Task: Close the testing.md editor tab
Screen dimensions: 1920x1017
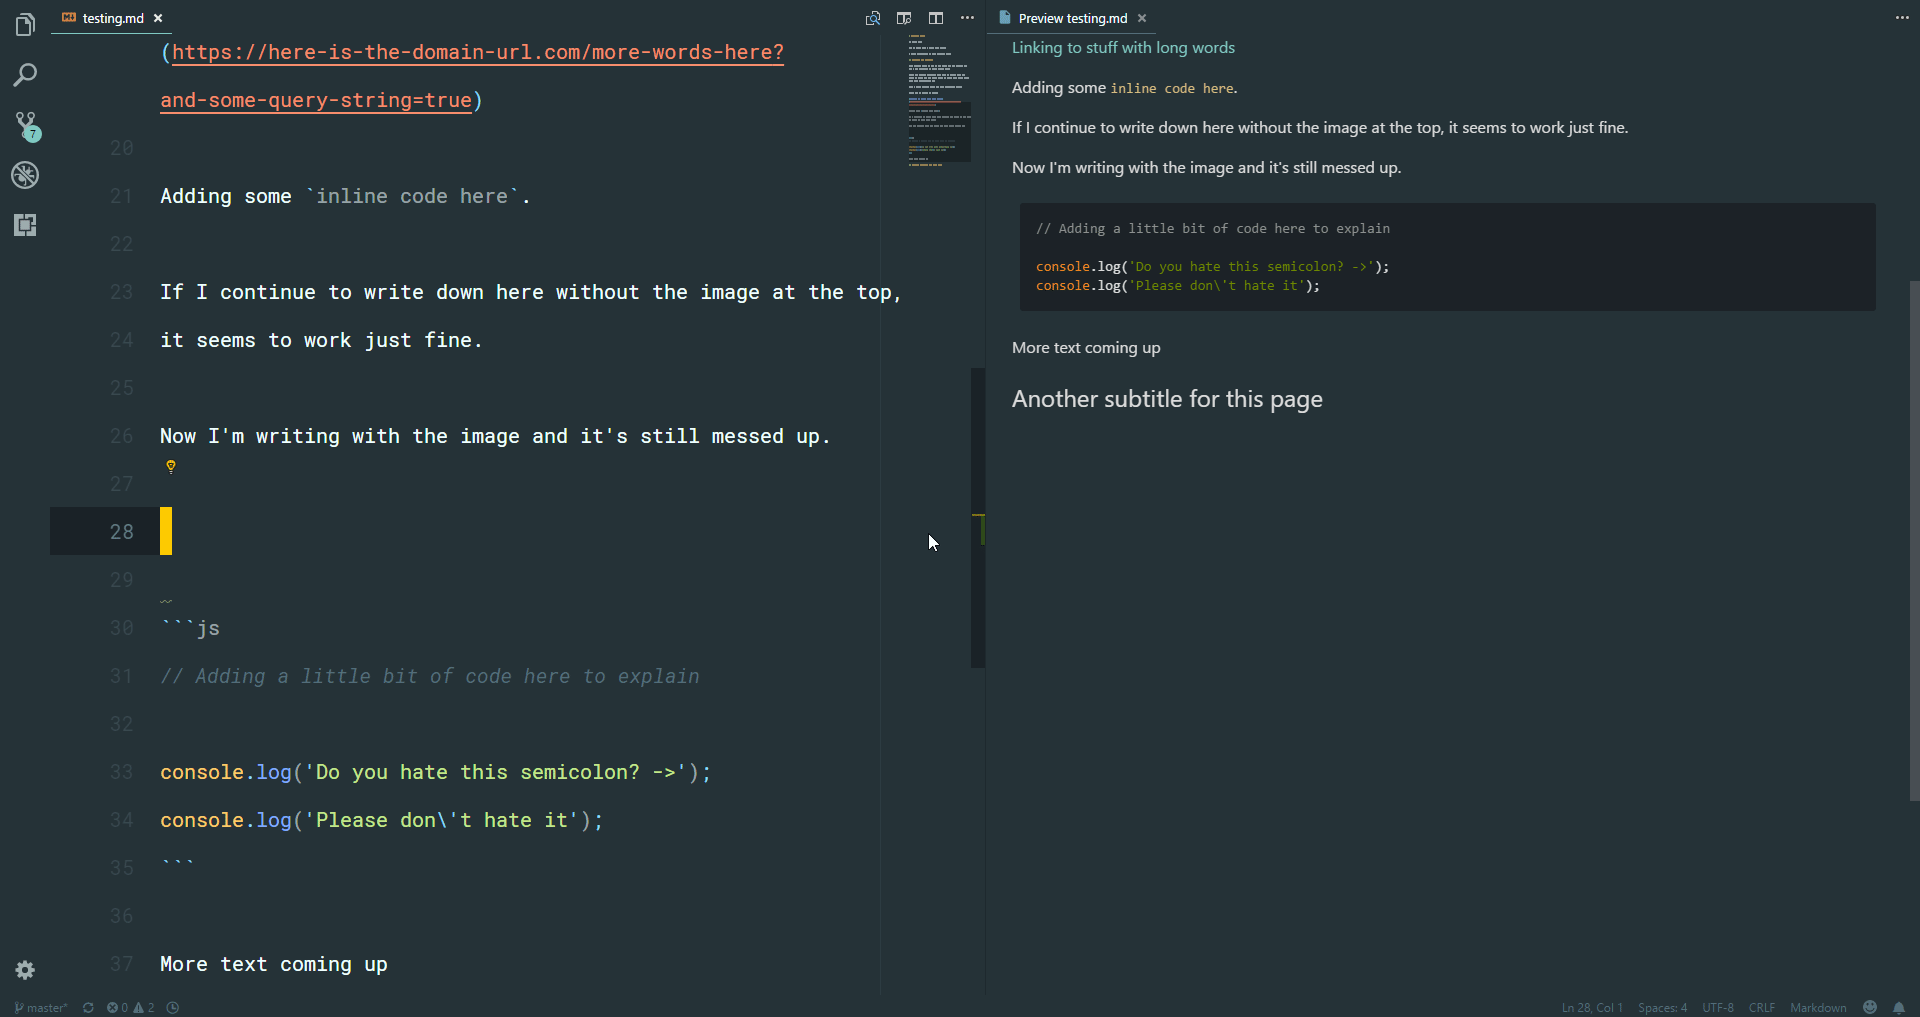Action: tap(158, 18)
